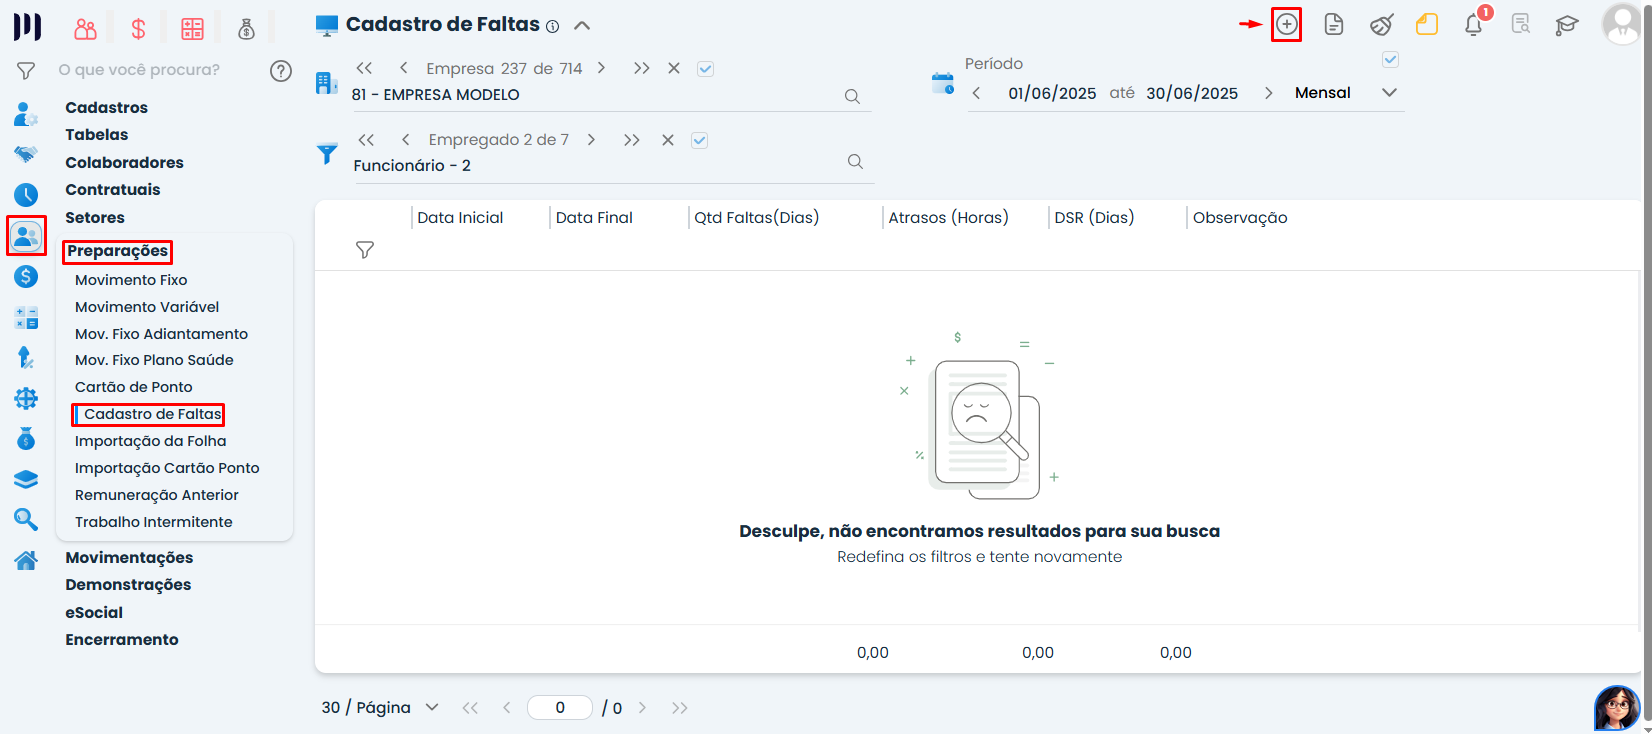Viewport: 1652px width, 734px height.
Task: Toggle the checkbox next to Empregado navigation
Action: (x=700, y=140)
